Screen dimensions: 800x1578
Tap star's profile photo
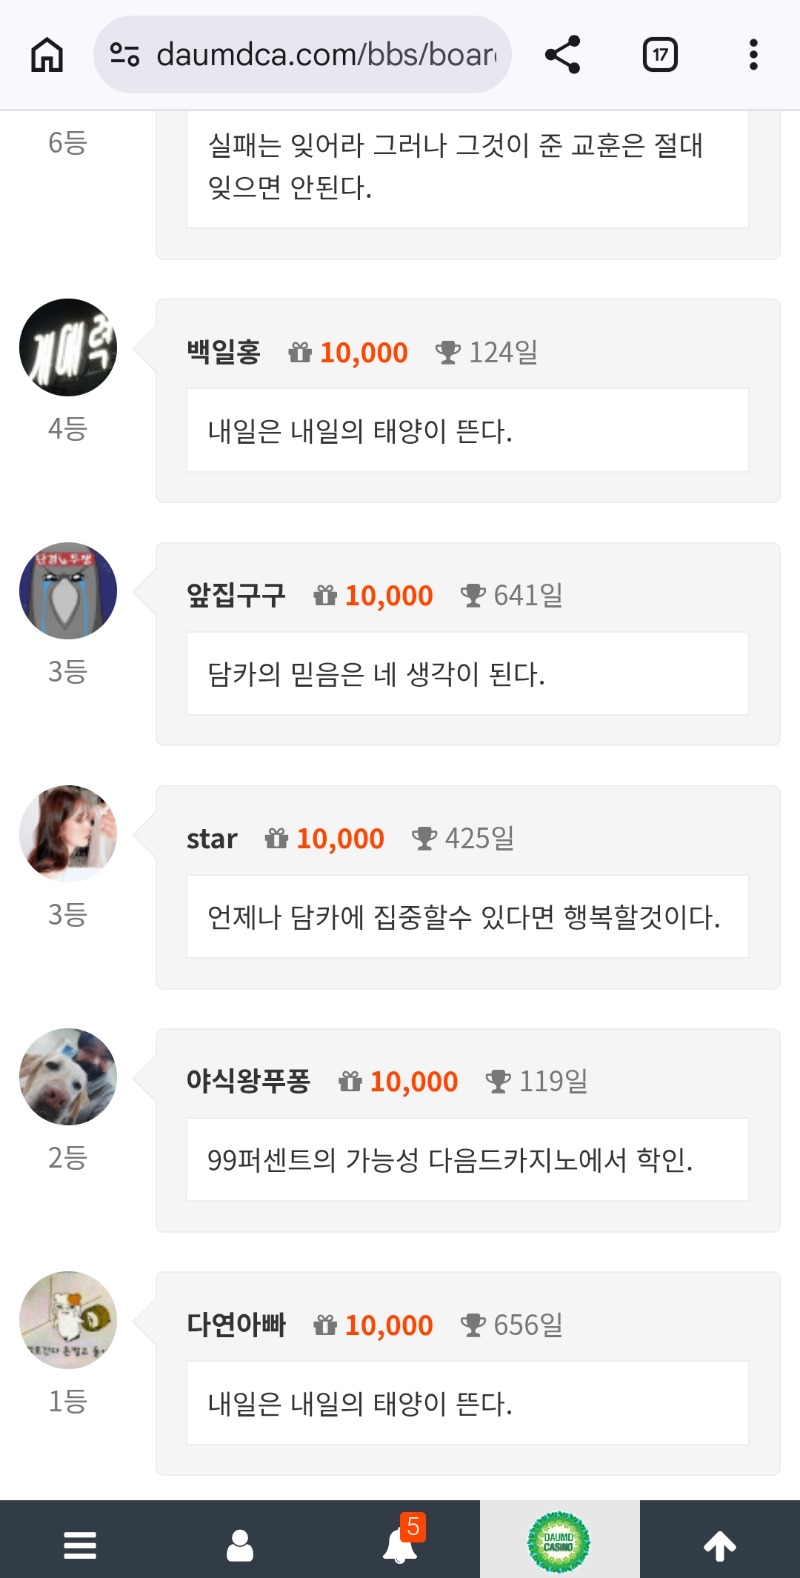pyautogui.click(x=68, y=834)
